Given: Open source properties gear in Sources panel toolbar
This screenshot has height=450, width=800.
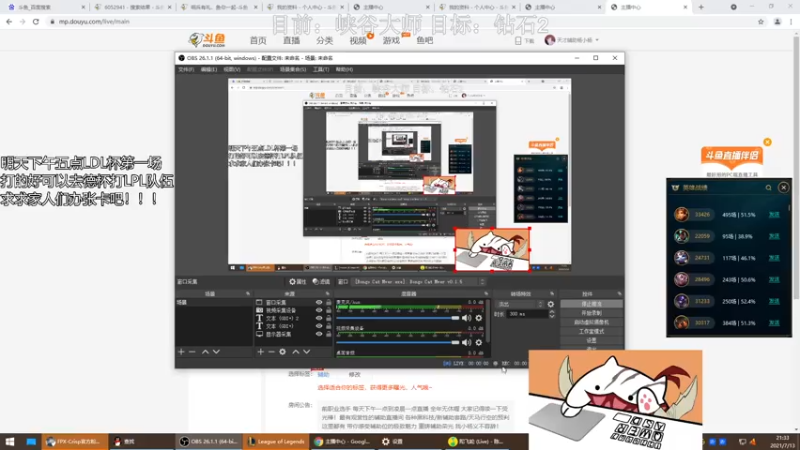Looking at the screenshot, I should [283, 352].
